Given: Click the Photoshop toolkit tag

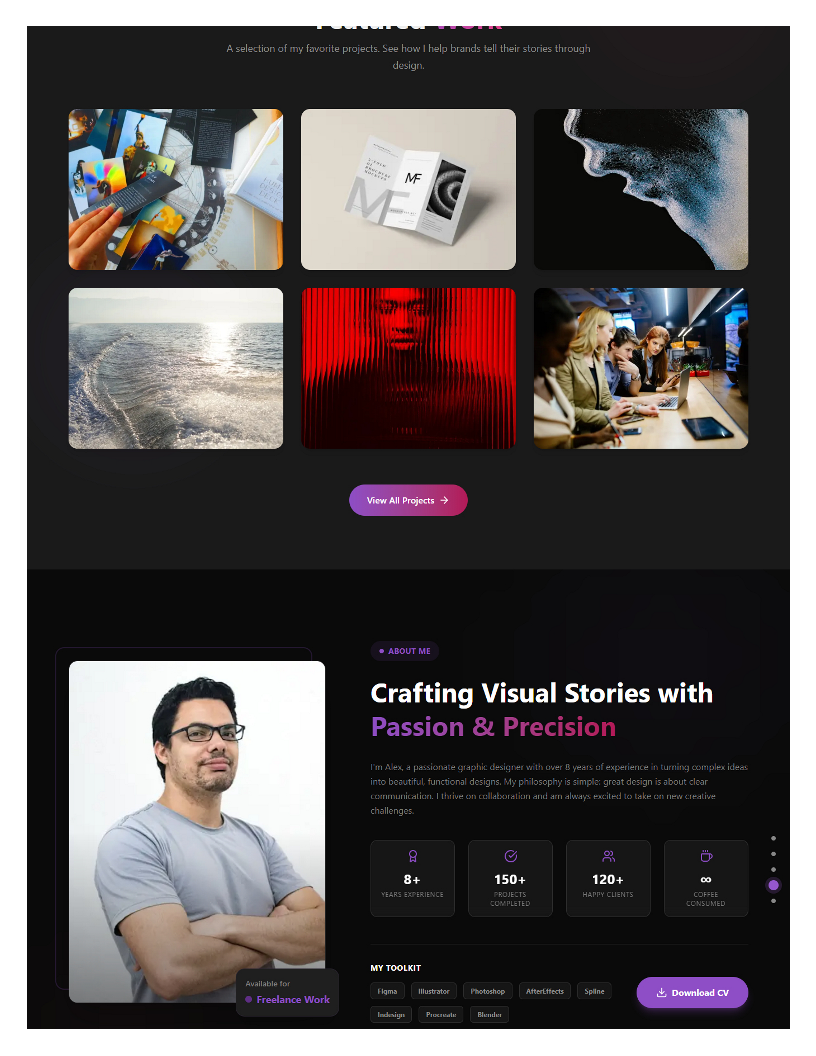Looking at the screenshot, I should (487, 991).
